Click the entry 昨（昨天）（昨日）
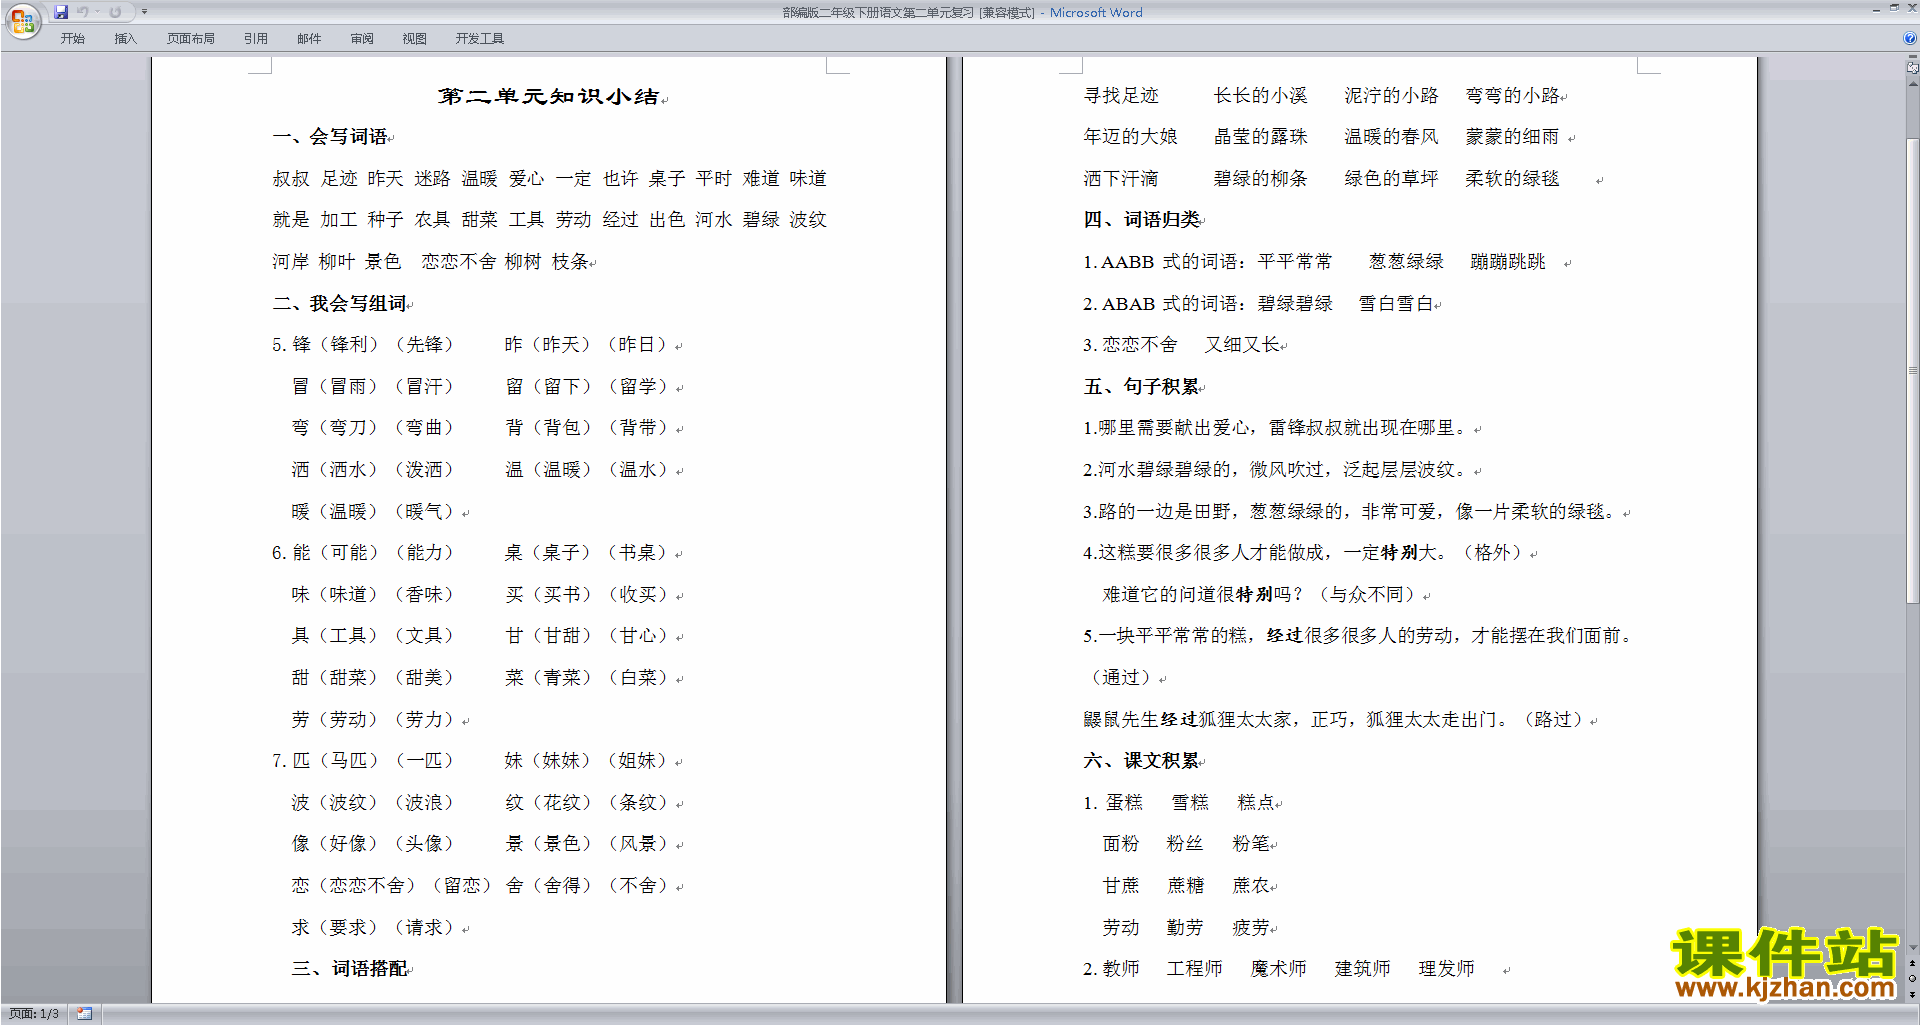 click(586, 345)
